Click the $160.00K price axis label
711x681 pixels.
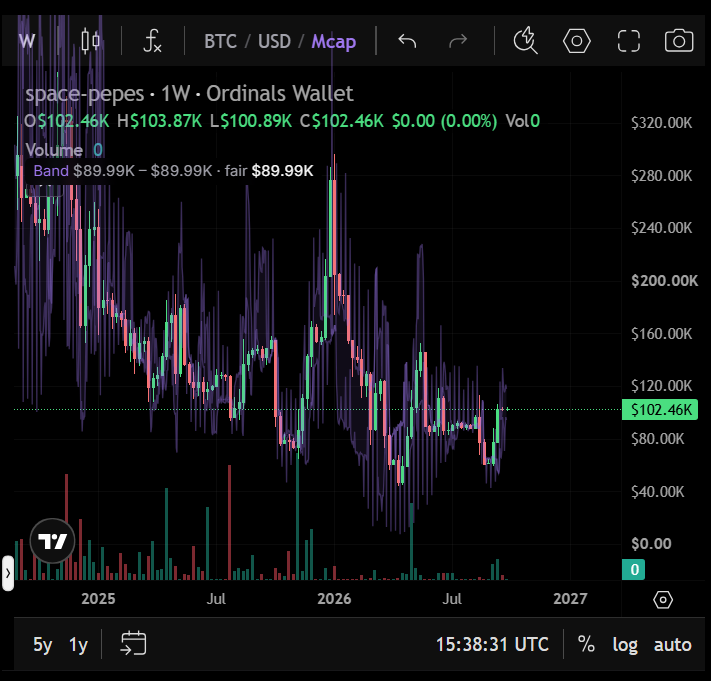(x=662, y=334)
